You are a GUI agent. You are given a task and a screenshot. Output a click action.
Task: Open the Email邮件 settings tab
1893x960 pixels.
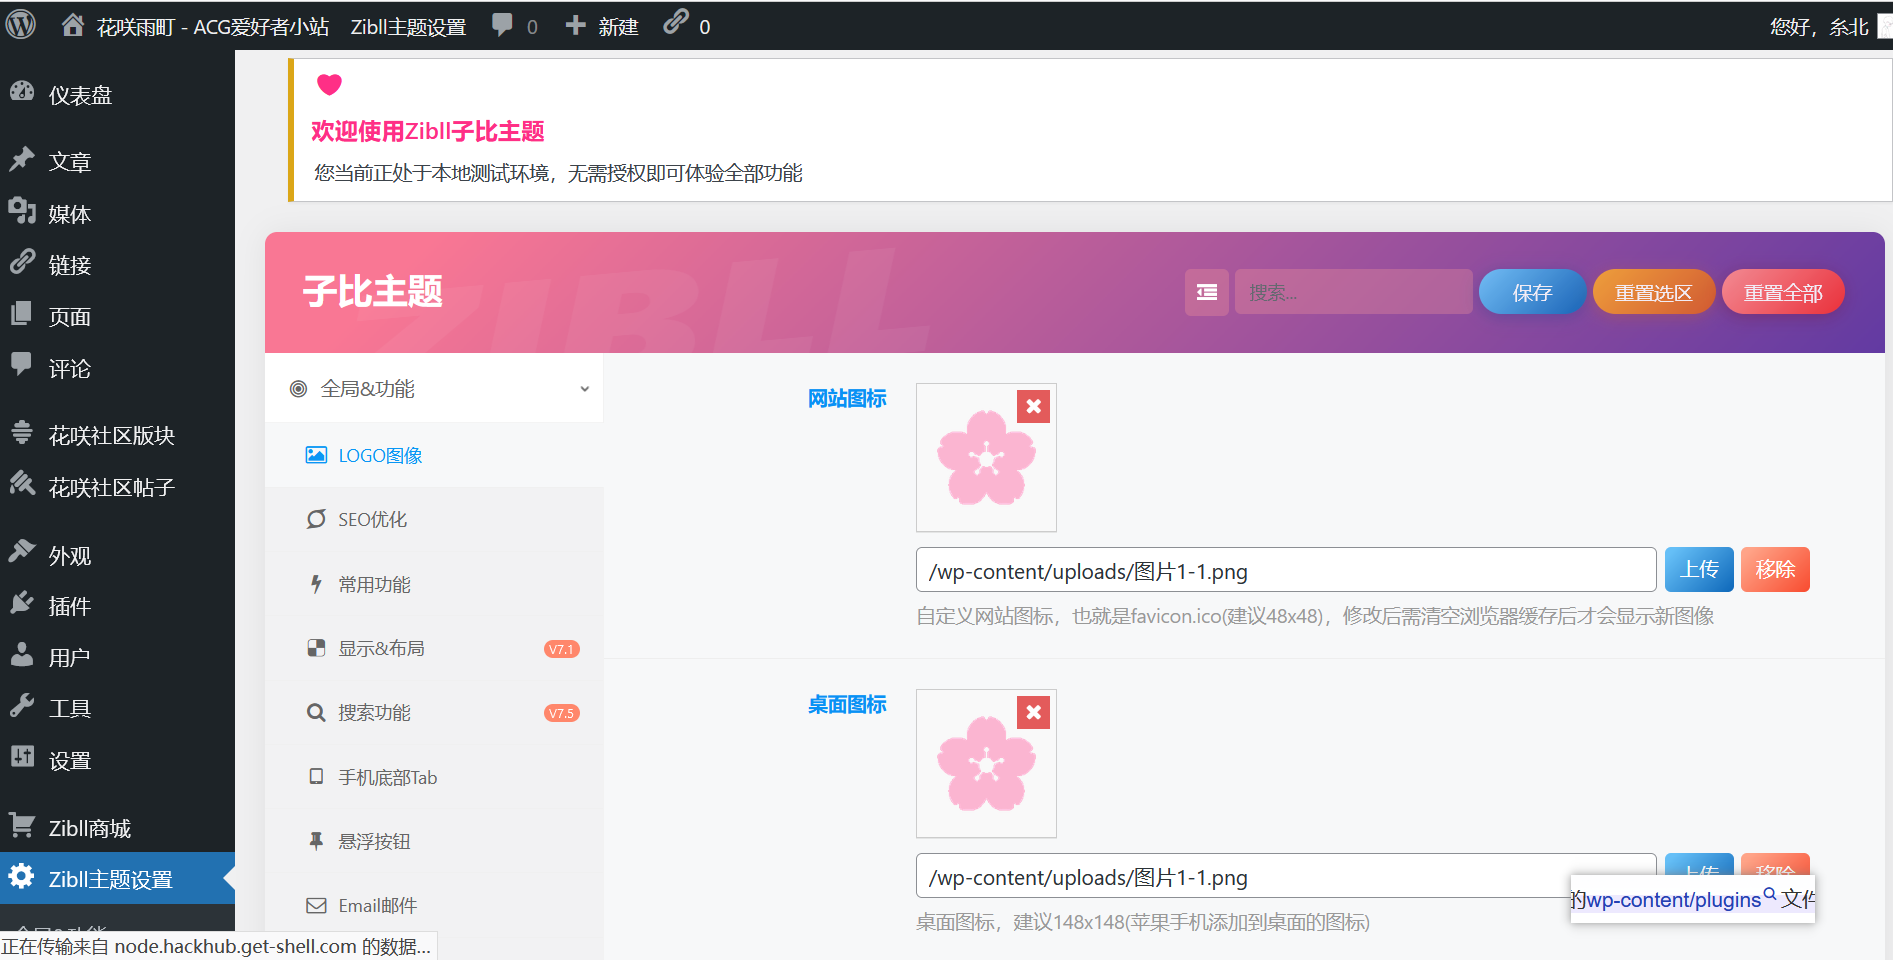click(434, 905)
